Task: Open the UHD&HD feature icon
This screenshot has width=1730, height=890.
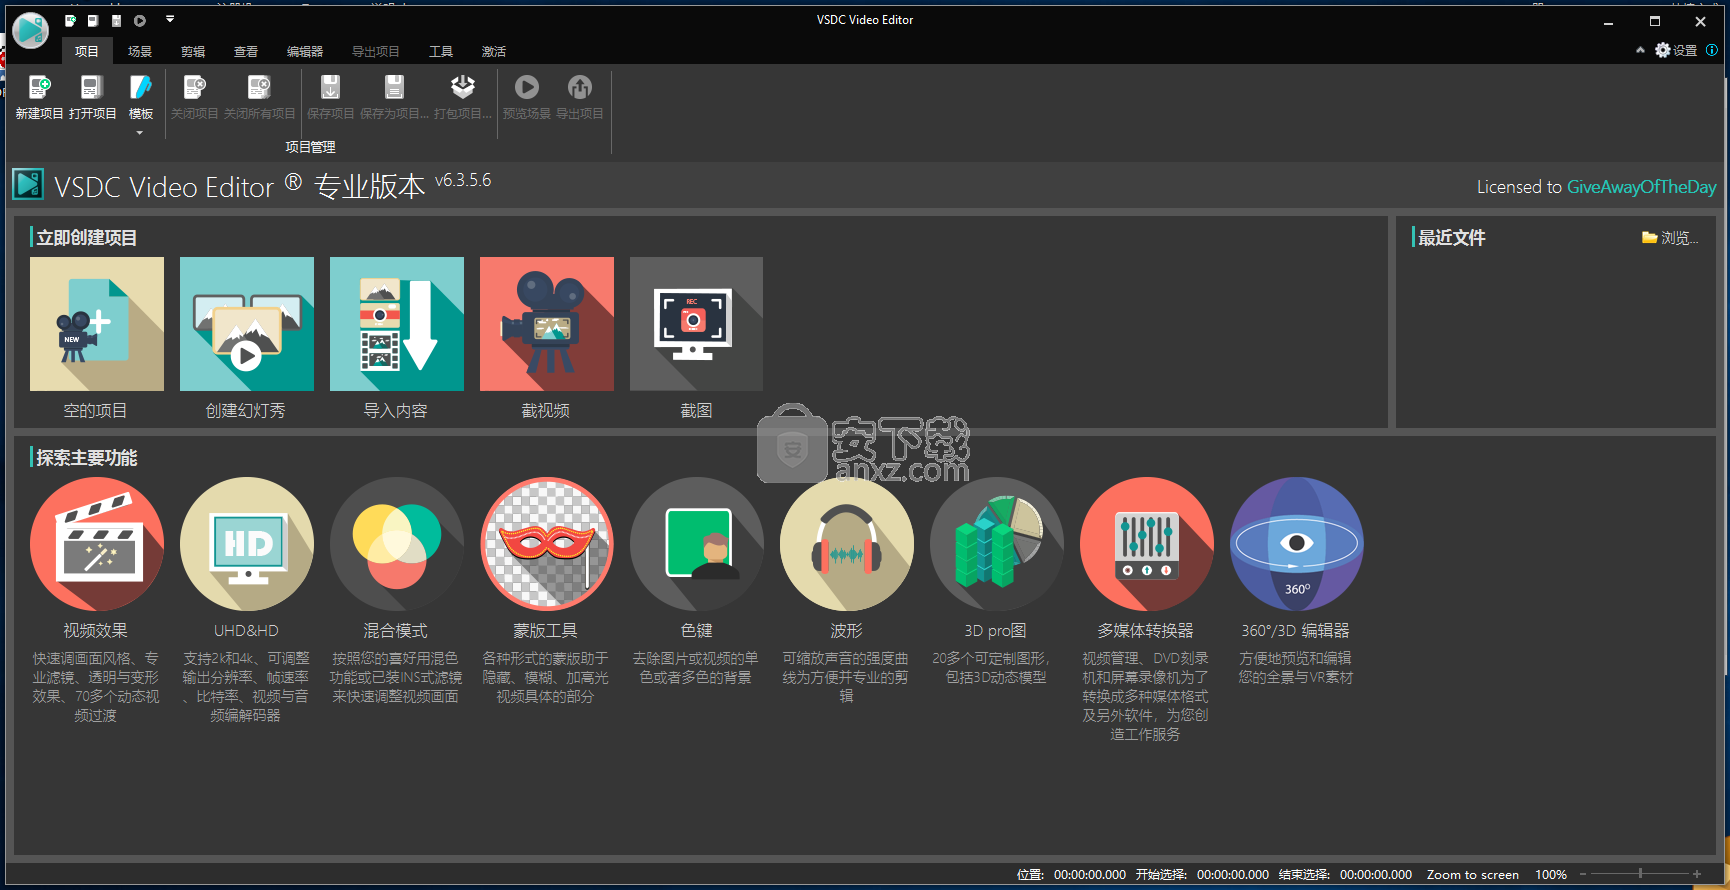Action: (x=246, y=544)
